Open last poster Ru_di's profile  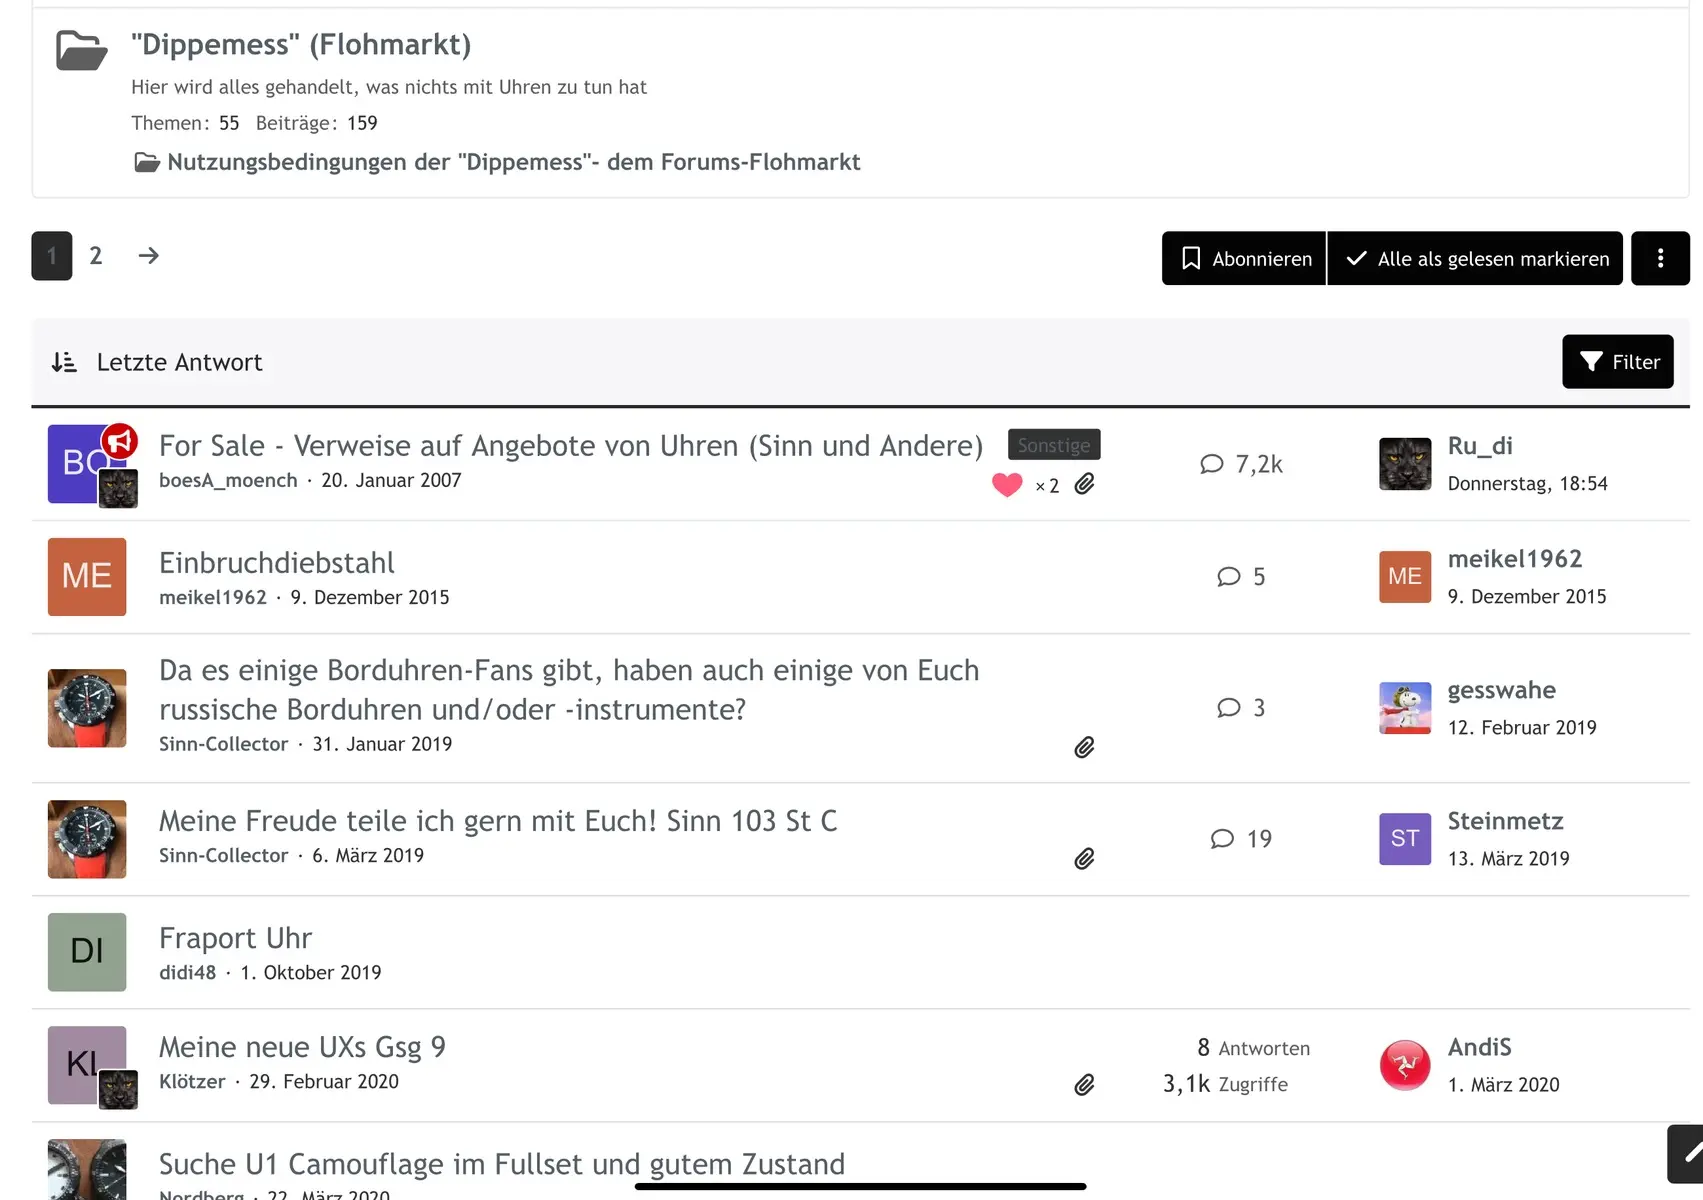(x=1480, y=446)
